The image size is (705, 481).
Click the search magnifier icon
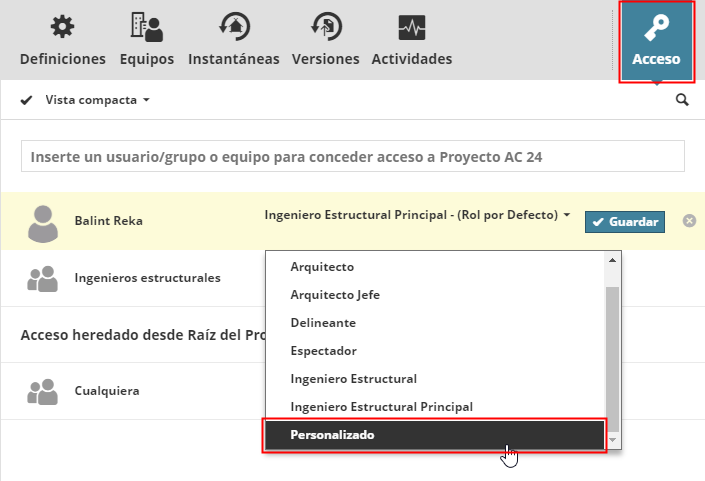pos(682,100)
